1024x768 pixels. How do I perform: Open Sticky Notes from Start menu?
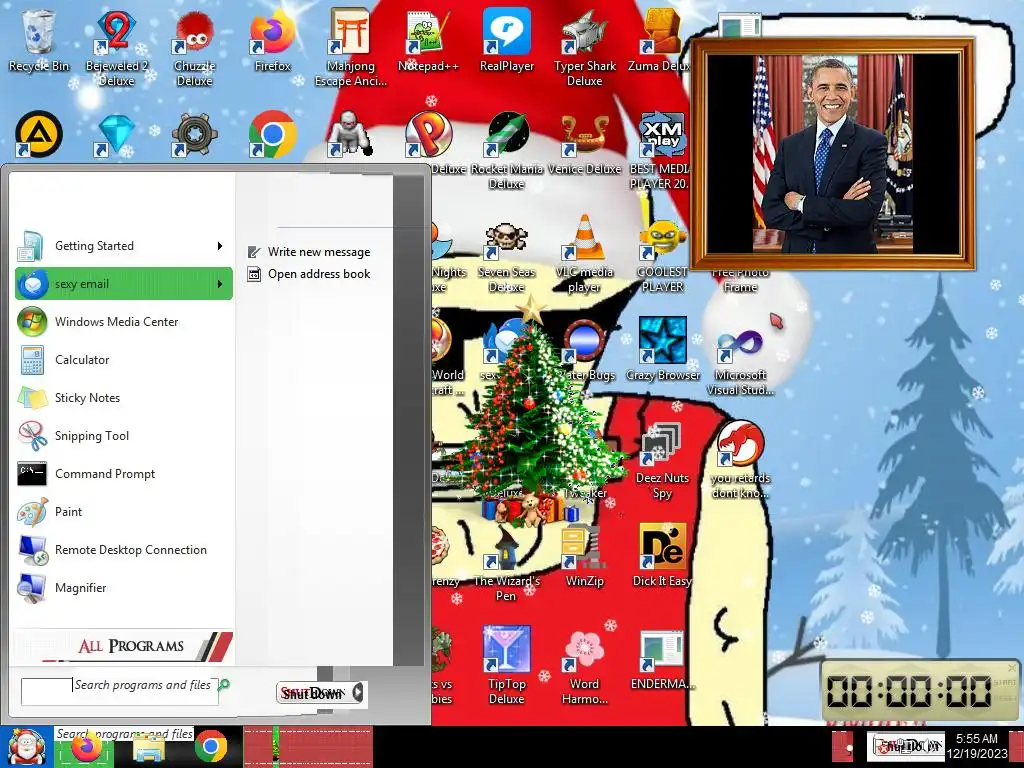click(123, 397)
